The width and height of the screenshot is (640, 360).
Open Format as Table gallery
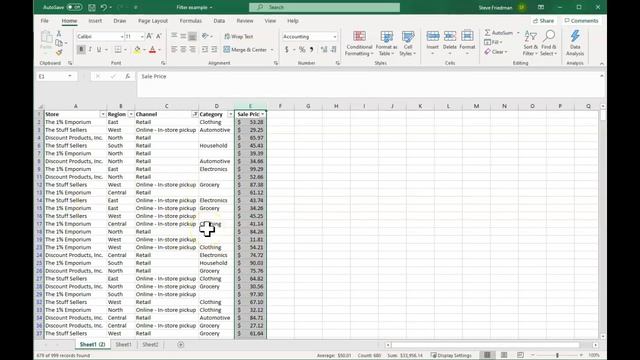pyautogui.click(x=386, y=43)
